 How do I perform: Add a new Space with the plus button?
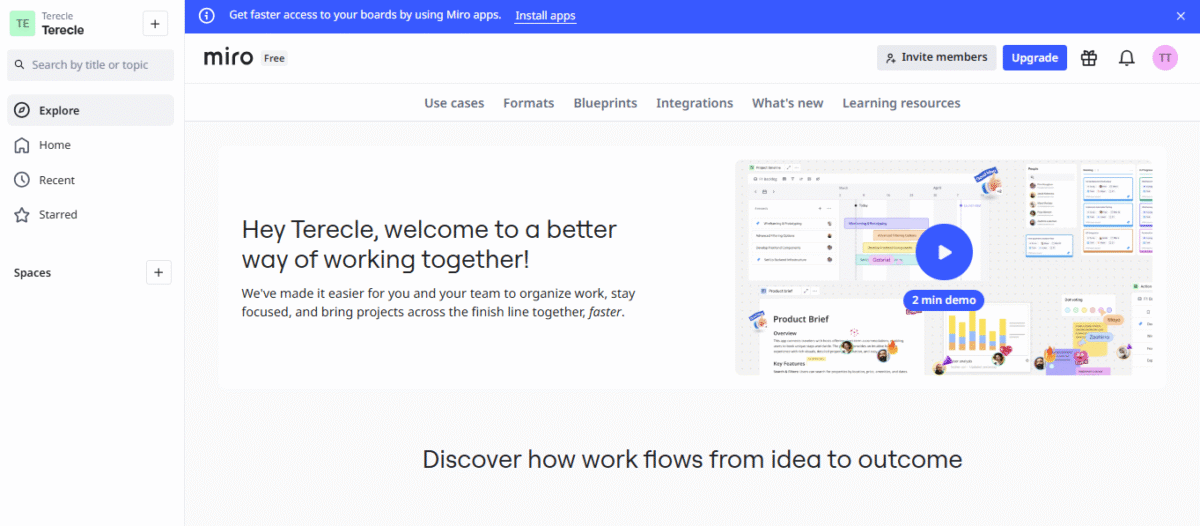click(159, 272)
